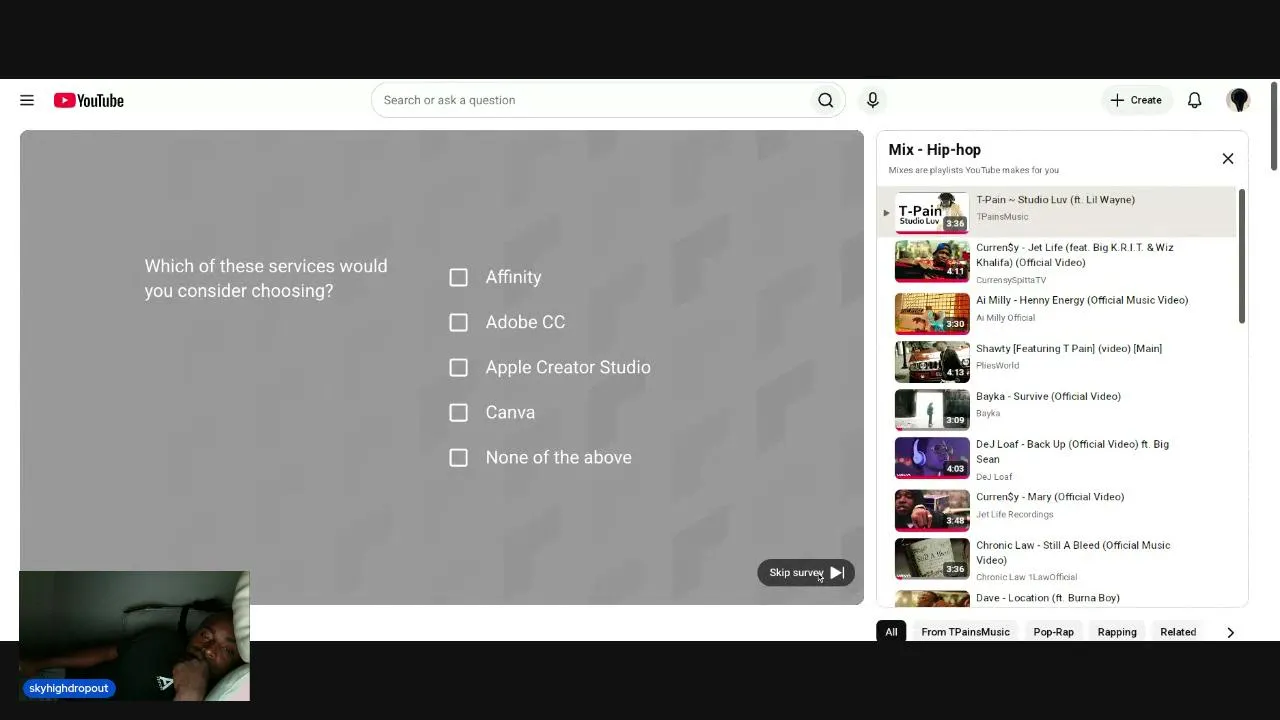
Task: Check the Apple Creator Studio checkbox
Action: click(458, 367)
